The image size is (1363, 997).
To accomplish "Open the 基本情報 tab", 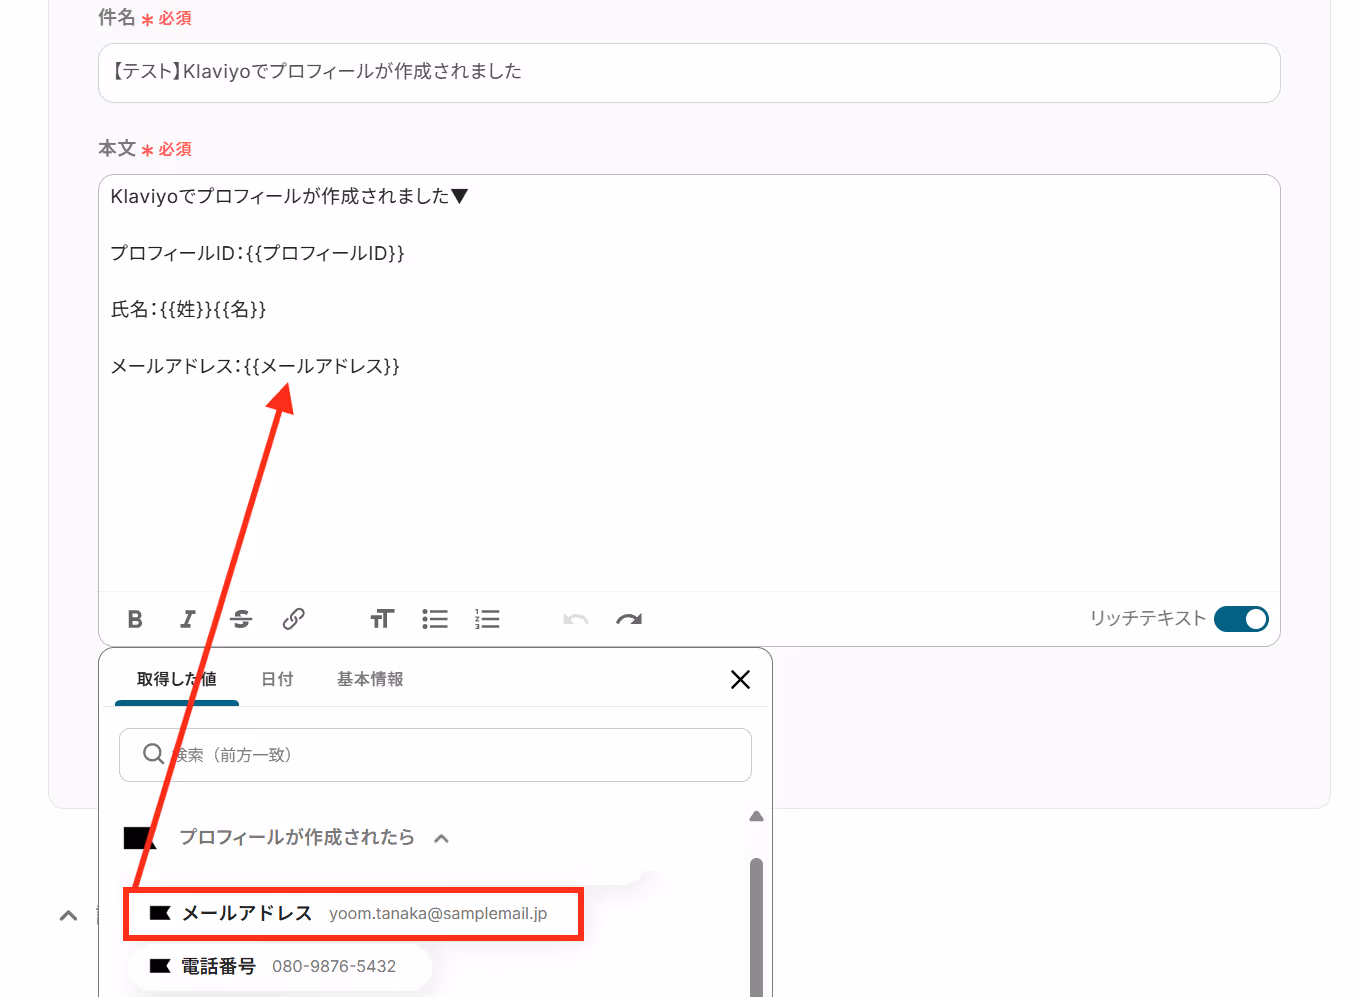I will [x=370, y=679].
